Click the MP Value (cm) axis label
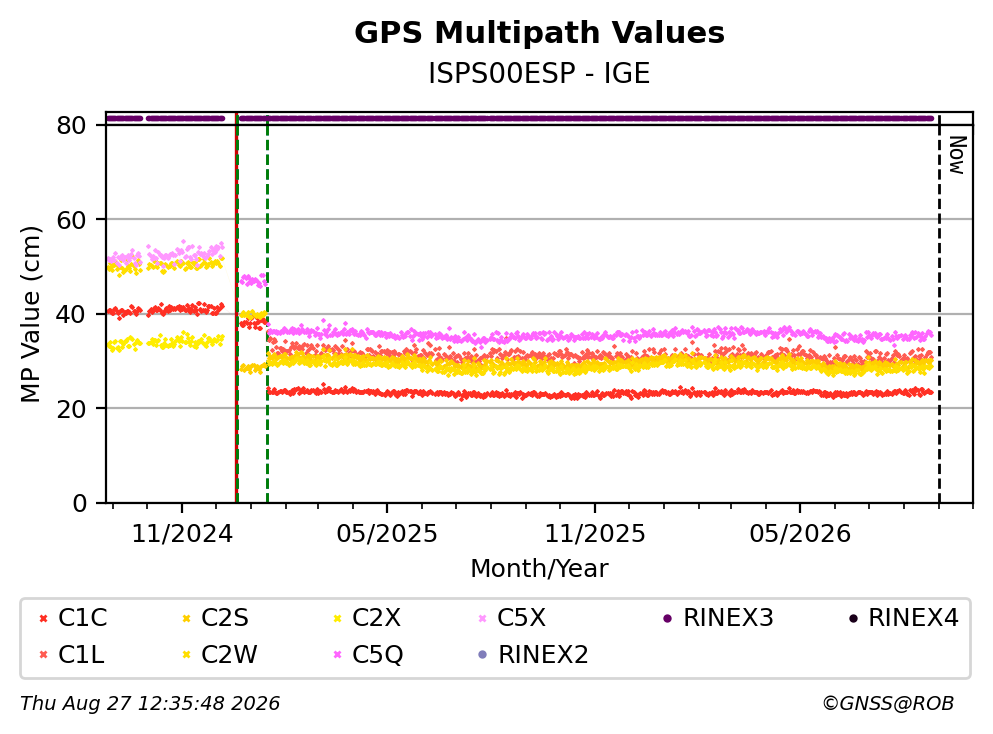This screenshot has width=993, height=734. (30, 314)
